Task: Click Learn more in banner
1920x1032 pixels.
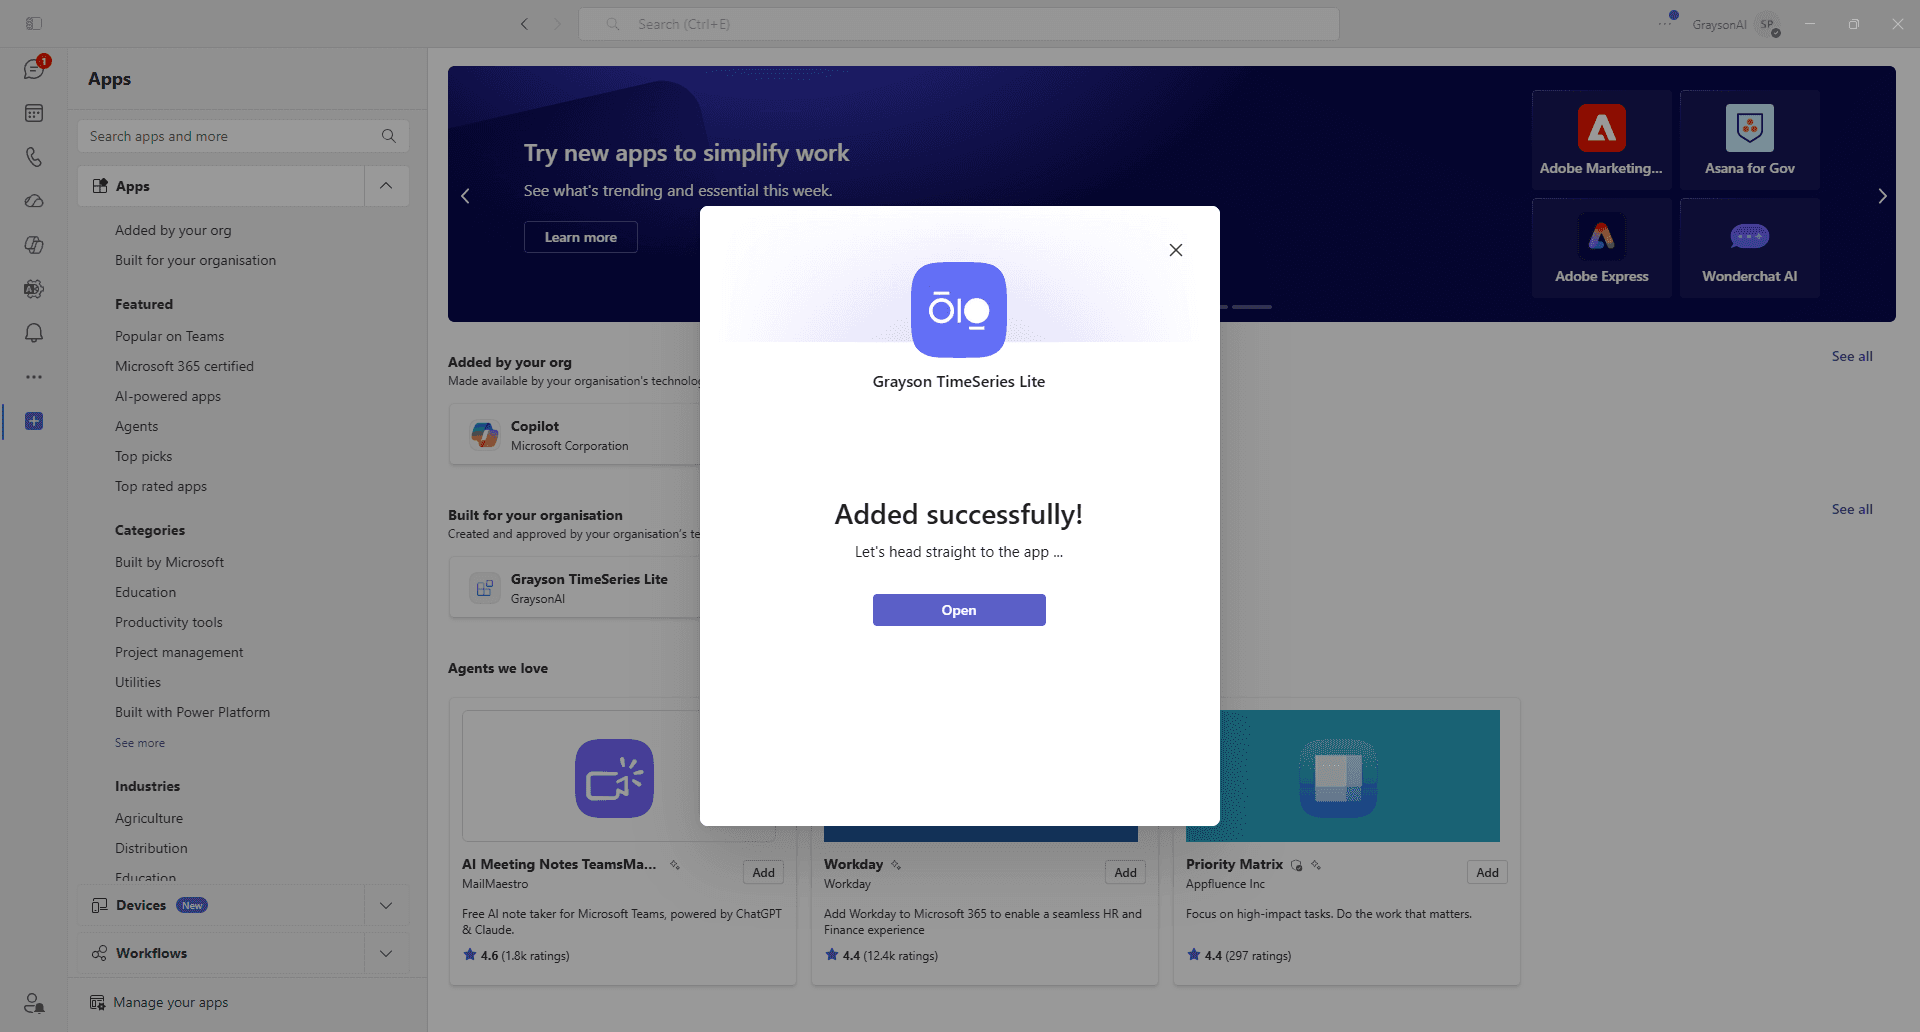Action: click(x=580, y=237)
